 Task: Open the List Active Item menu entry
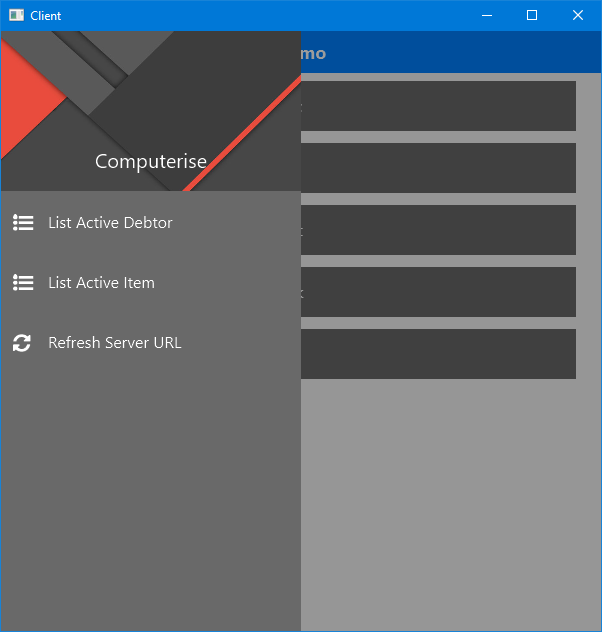coord(150,283)
